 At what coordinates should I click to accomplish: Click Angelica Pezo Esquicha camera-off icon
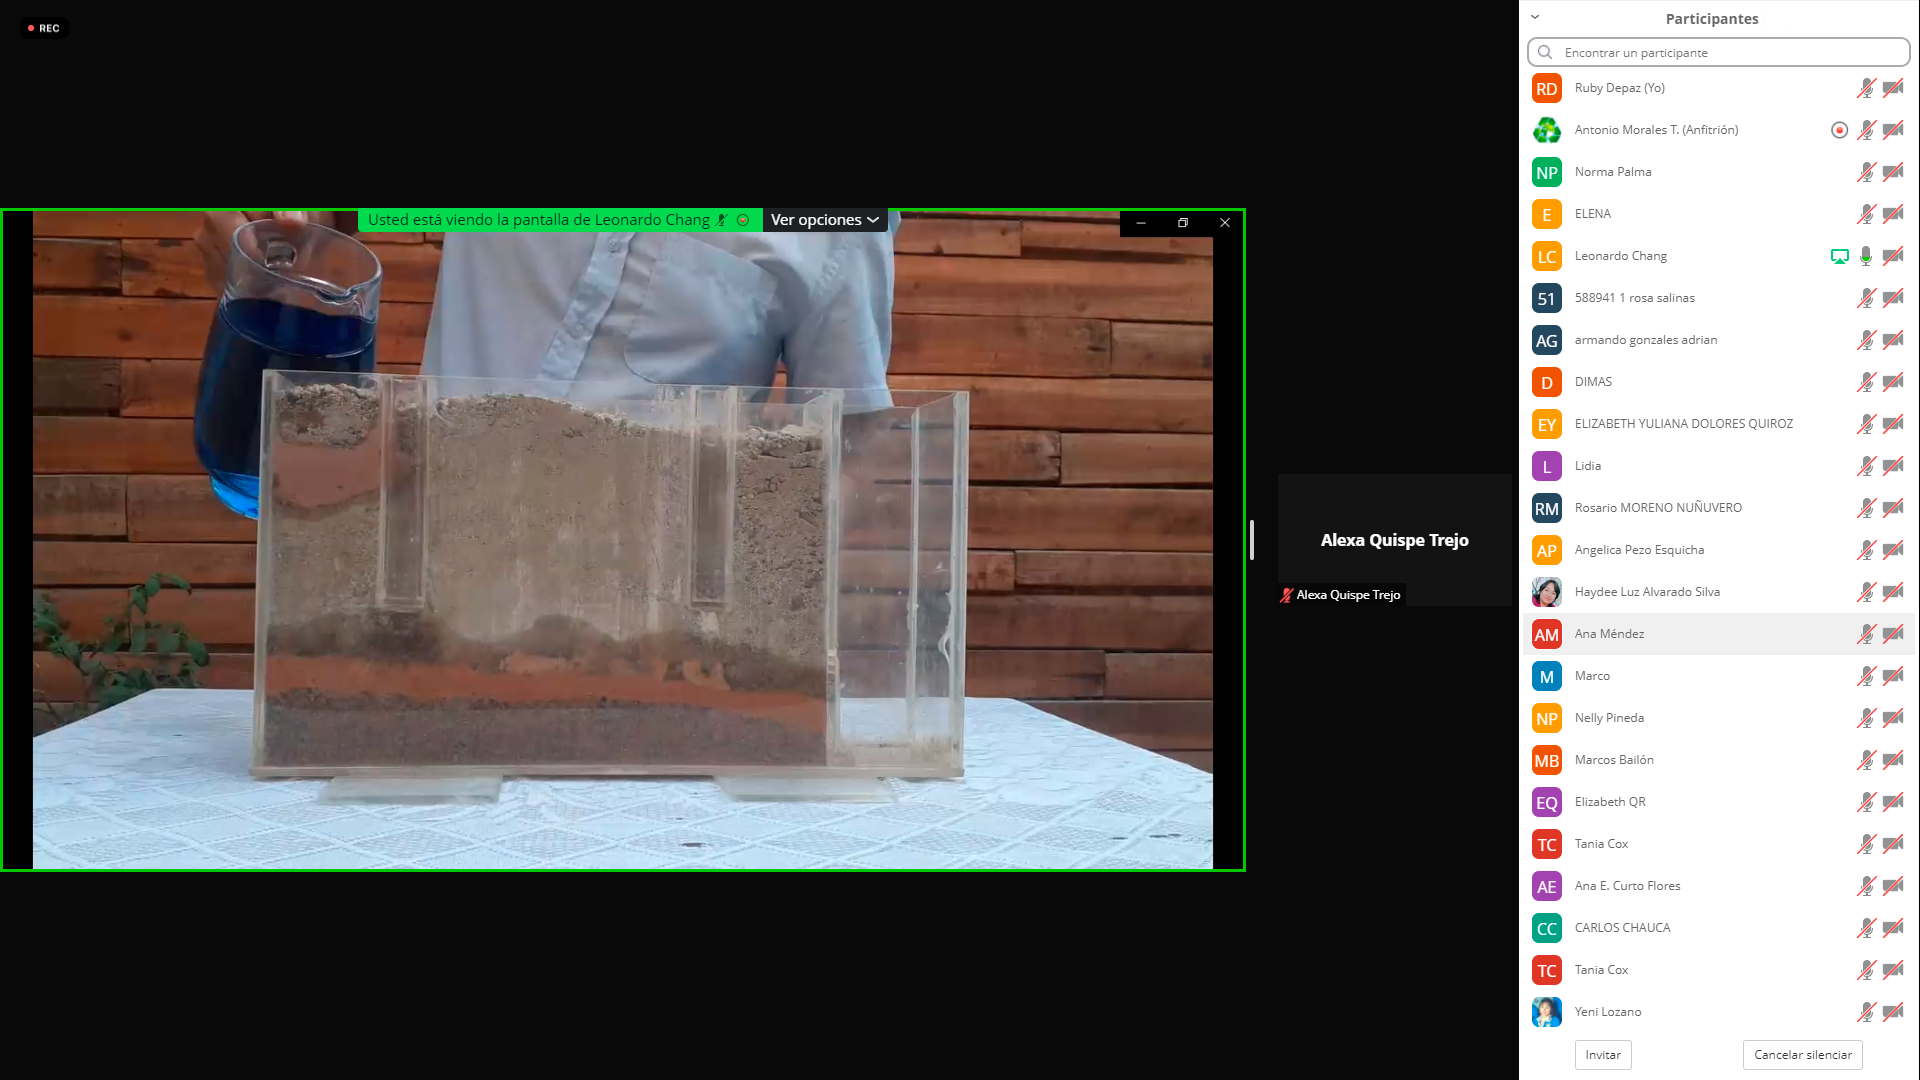[1893, 550]
